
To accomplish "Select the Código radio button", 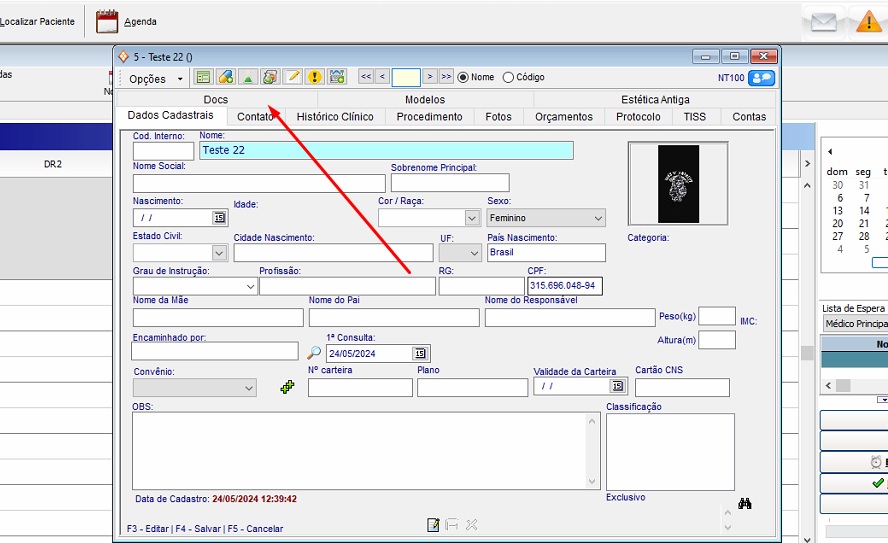I will tap(508, 77).
